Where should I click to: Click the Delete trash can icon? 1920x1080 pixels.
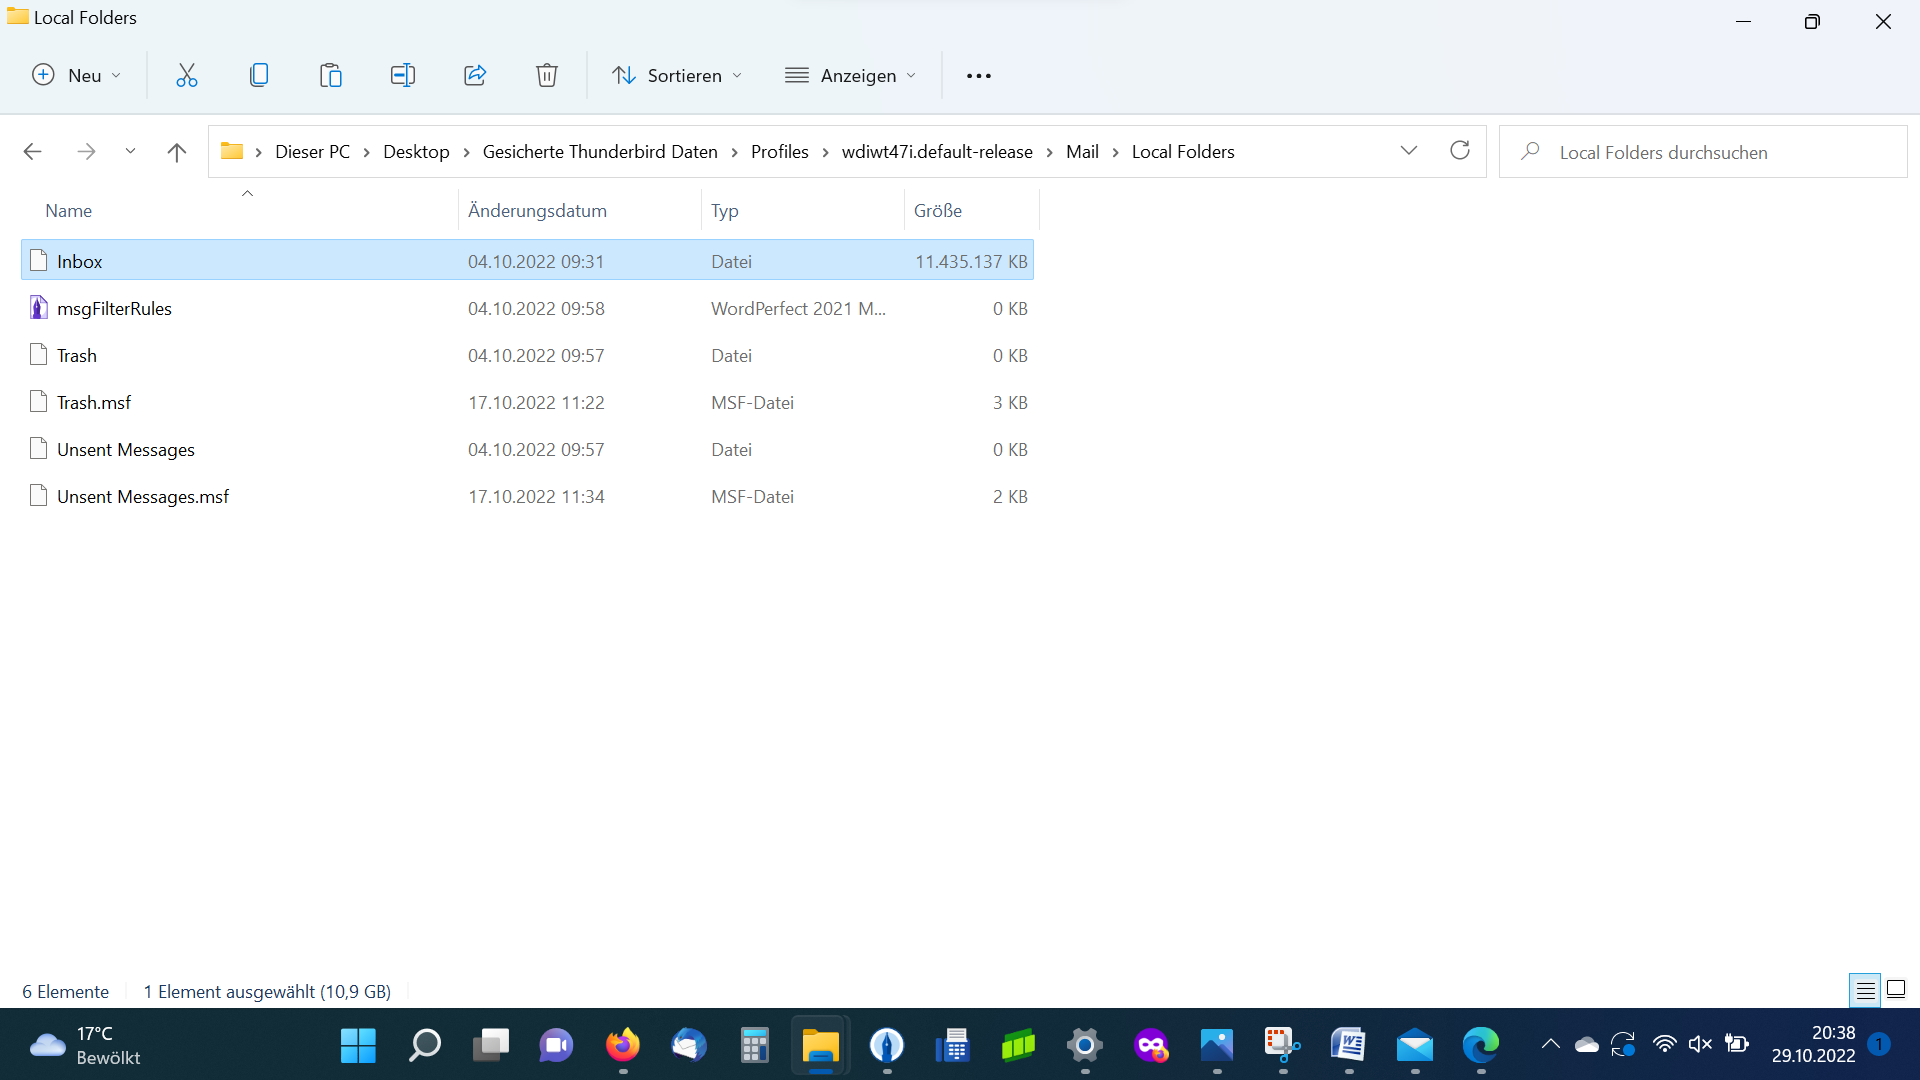click(547, 75)
